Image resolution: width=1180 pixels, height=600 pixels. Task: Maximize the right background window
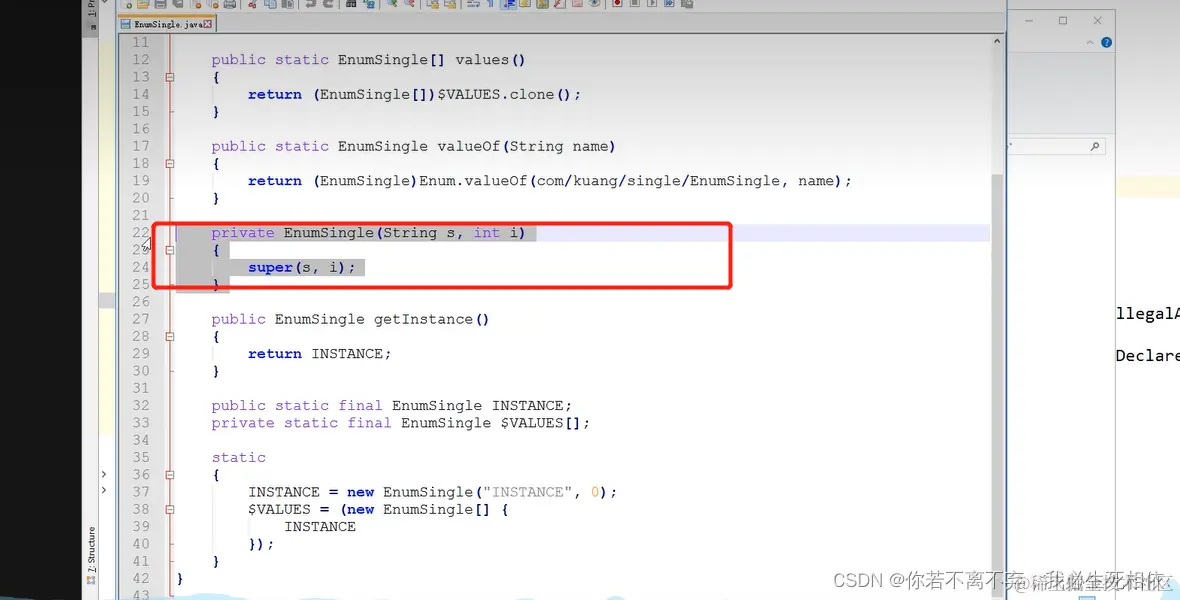(x=1063, y=21)
